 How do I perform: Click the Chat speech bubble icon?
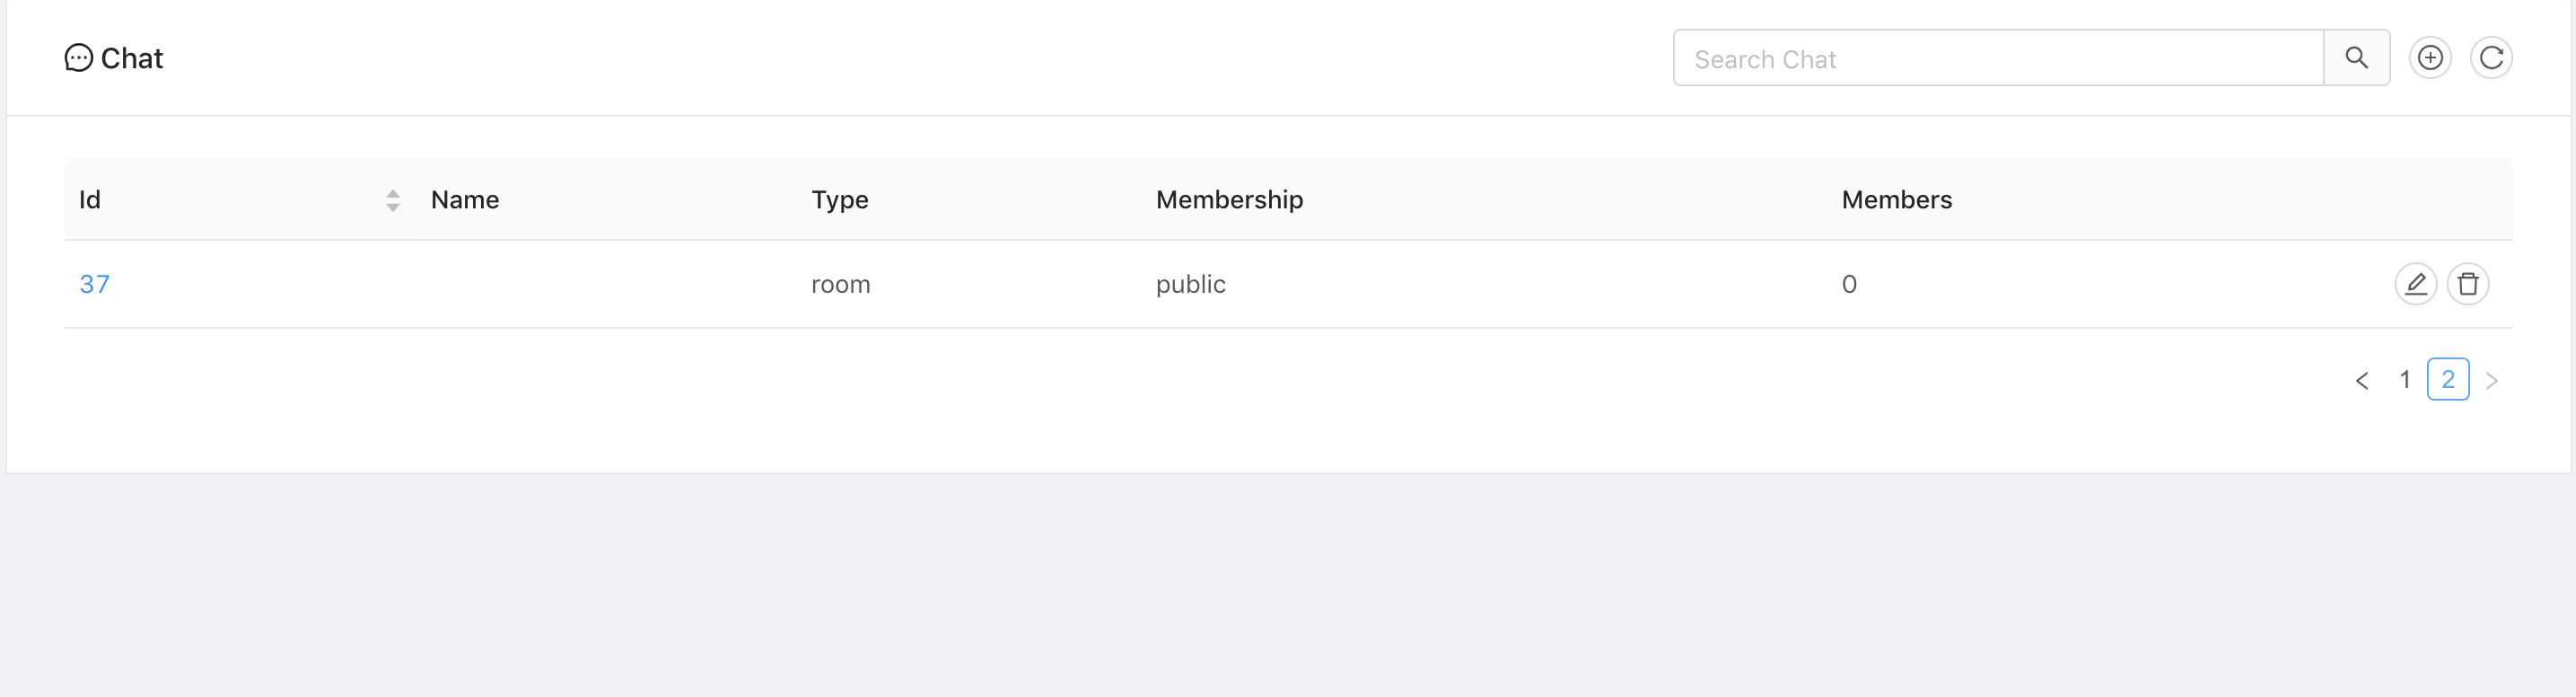pos(78,57)
